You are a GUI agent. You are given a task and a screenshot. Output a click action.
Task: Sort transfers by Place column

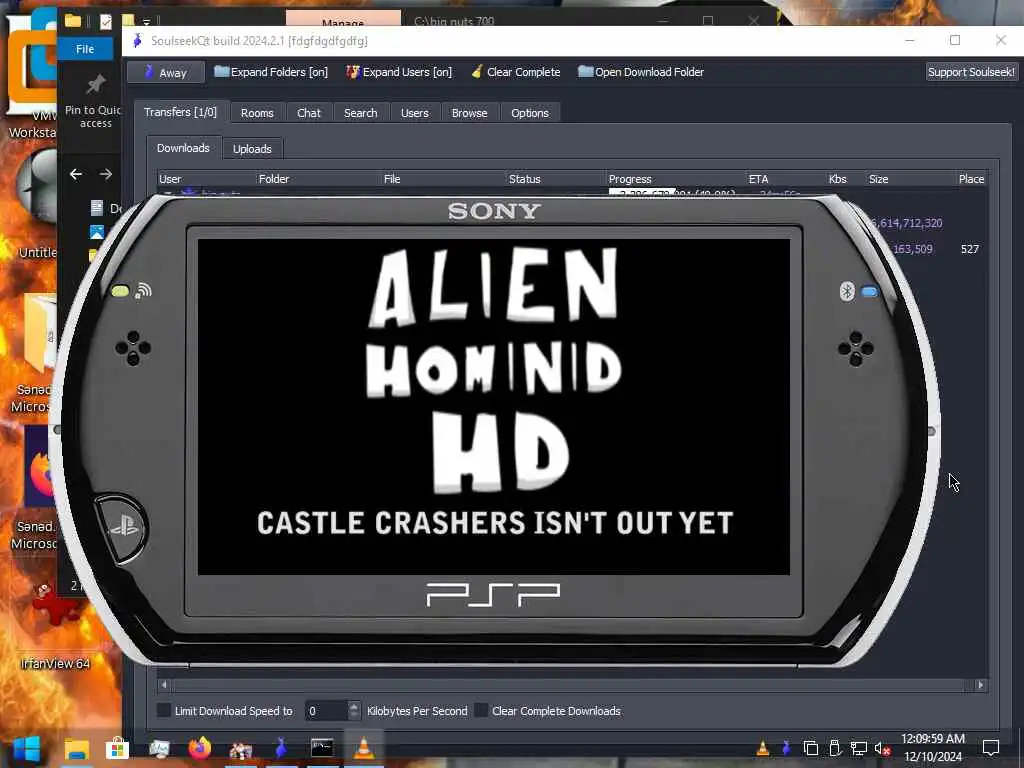pos(972,179)
